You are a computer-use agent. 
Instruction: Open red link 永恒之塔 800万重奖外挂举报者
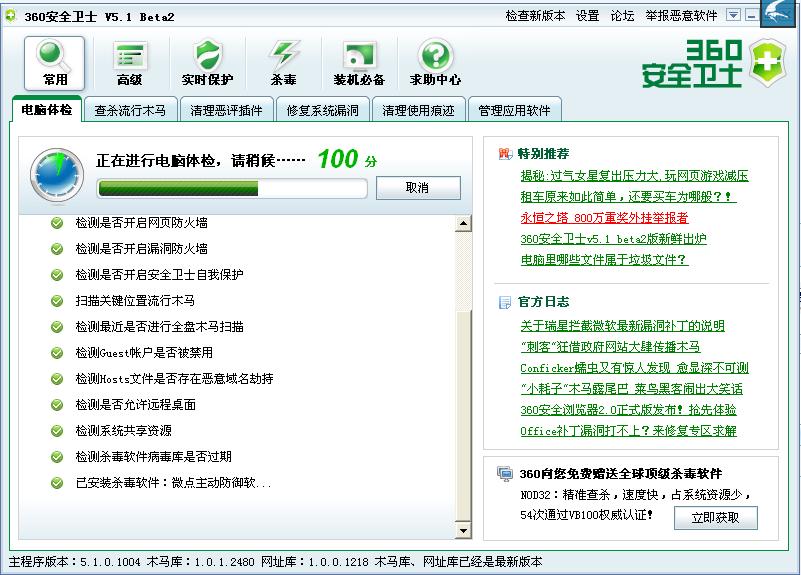pos(604,218)
